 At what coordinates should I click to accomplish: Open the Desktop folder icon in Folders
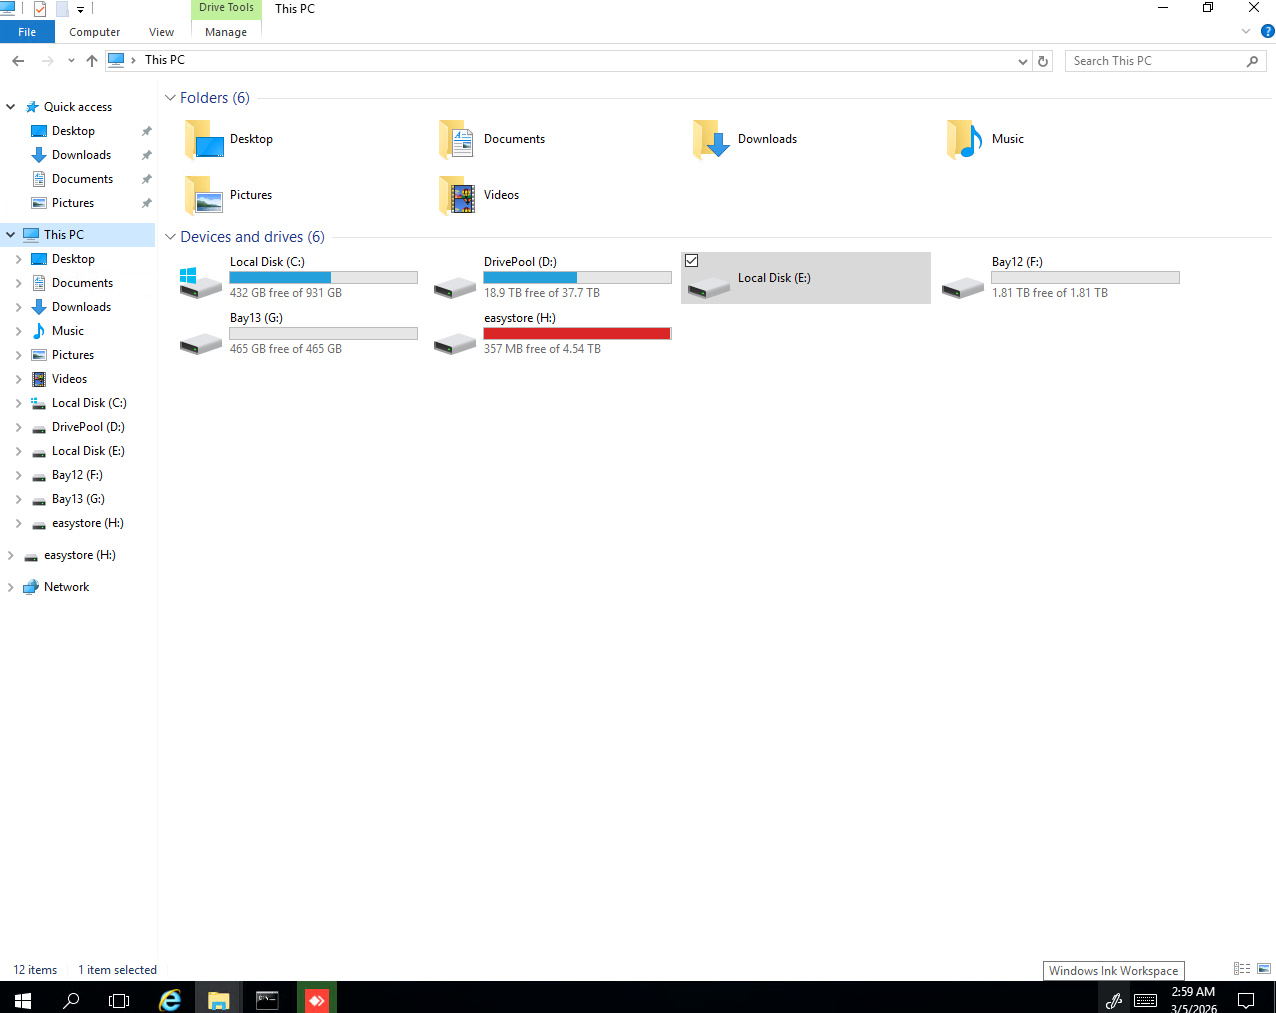pyautogui.click(x=204, y=140)
